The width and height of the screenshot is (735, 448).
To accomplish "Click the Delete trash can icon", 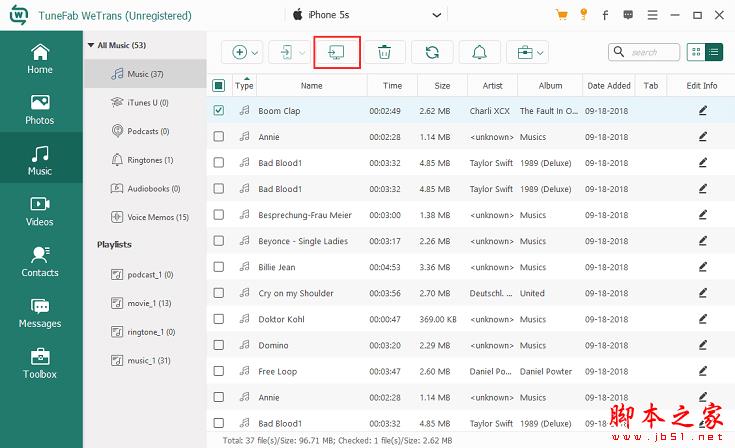I will (x=384, y=52).
